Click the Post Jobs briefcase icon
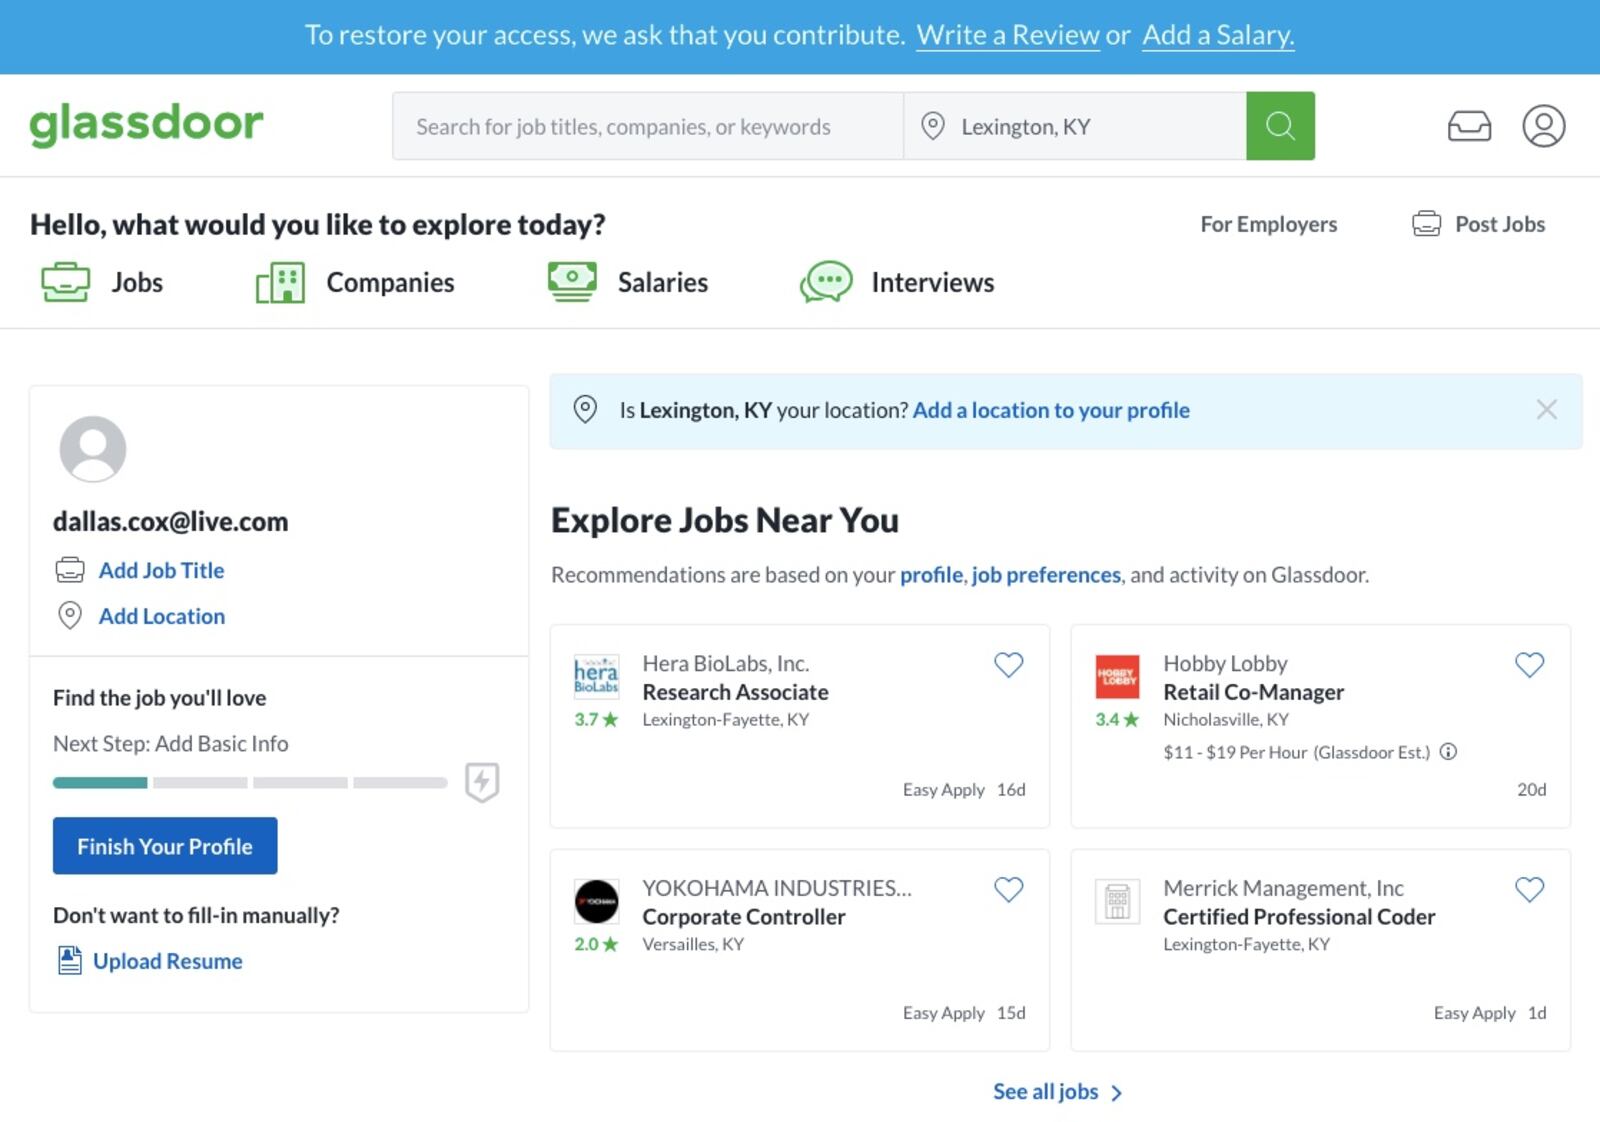The height and width of the screenshot is (1122, 1600). point(1426,224)
